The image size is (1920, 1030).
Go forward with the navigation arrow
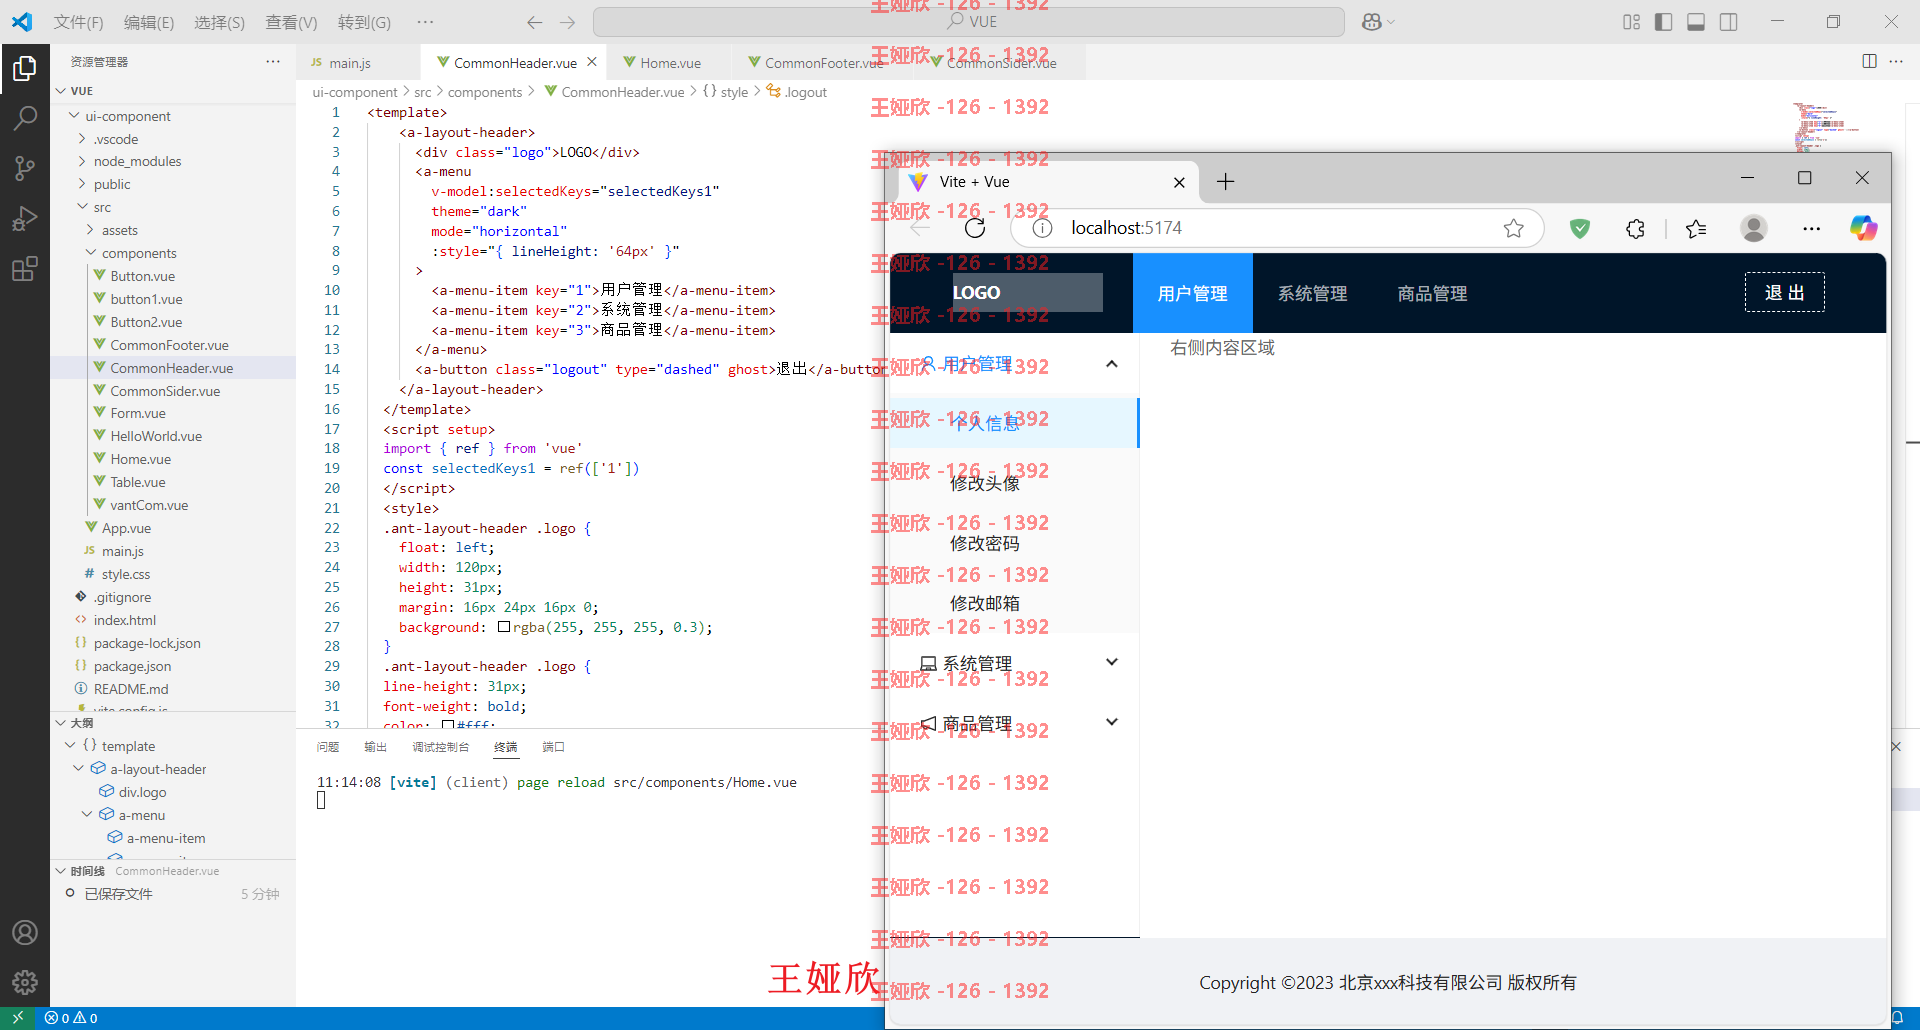(x=568, y=22)
